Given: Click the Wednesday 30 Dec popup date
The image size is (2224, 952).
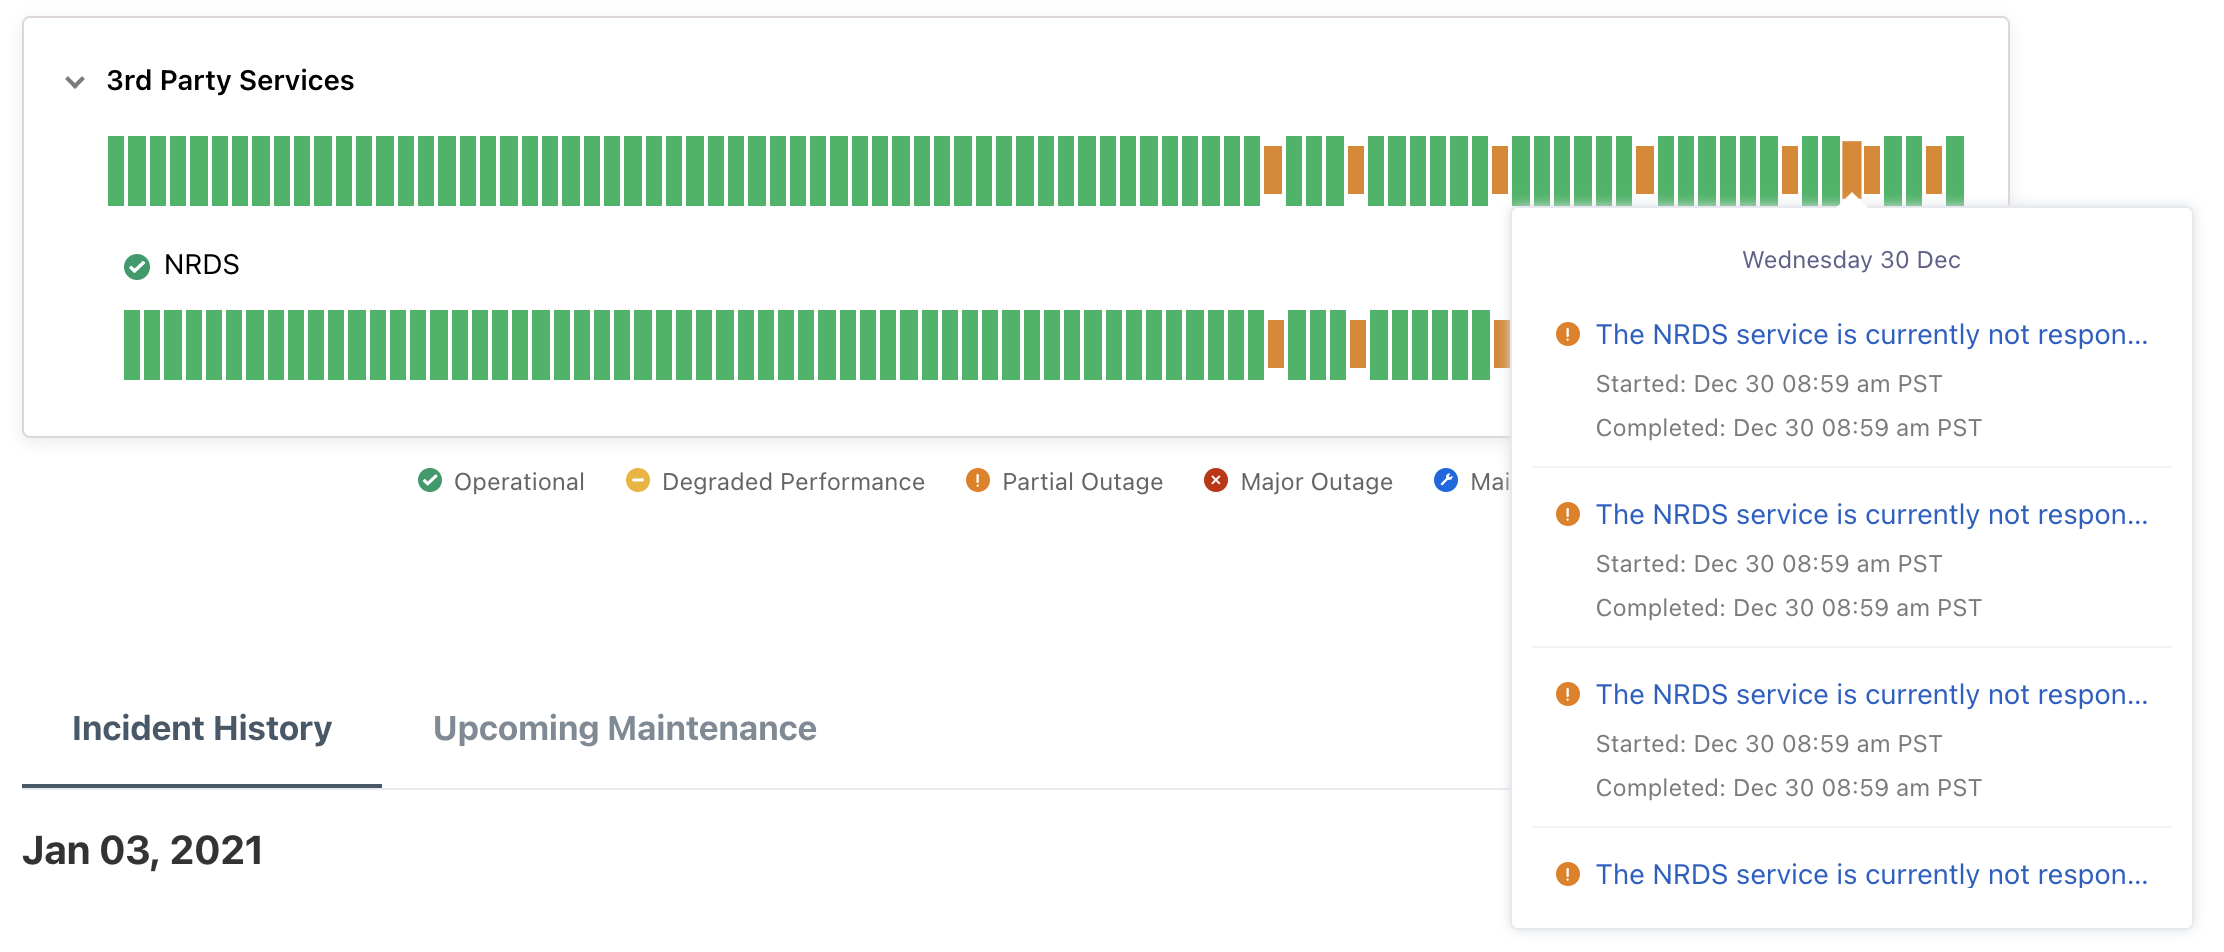Looking at the screenshot, I should pos(1851,260).
